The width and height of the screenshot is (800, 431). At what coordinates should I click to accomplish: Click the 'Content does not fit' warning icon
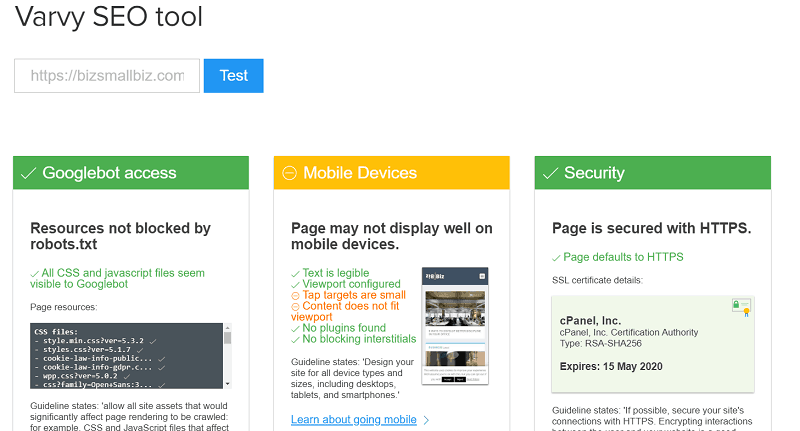(295, 306)
